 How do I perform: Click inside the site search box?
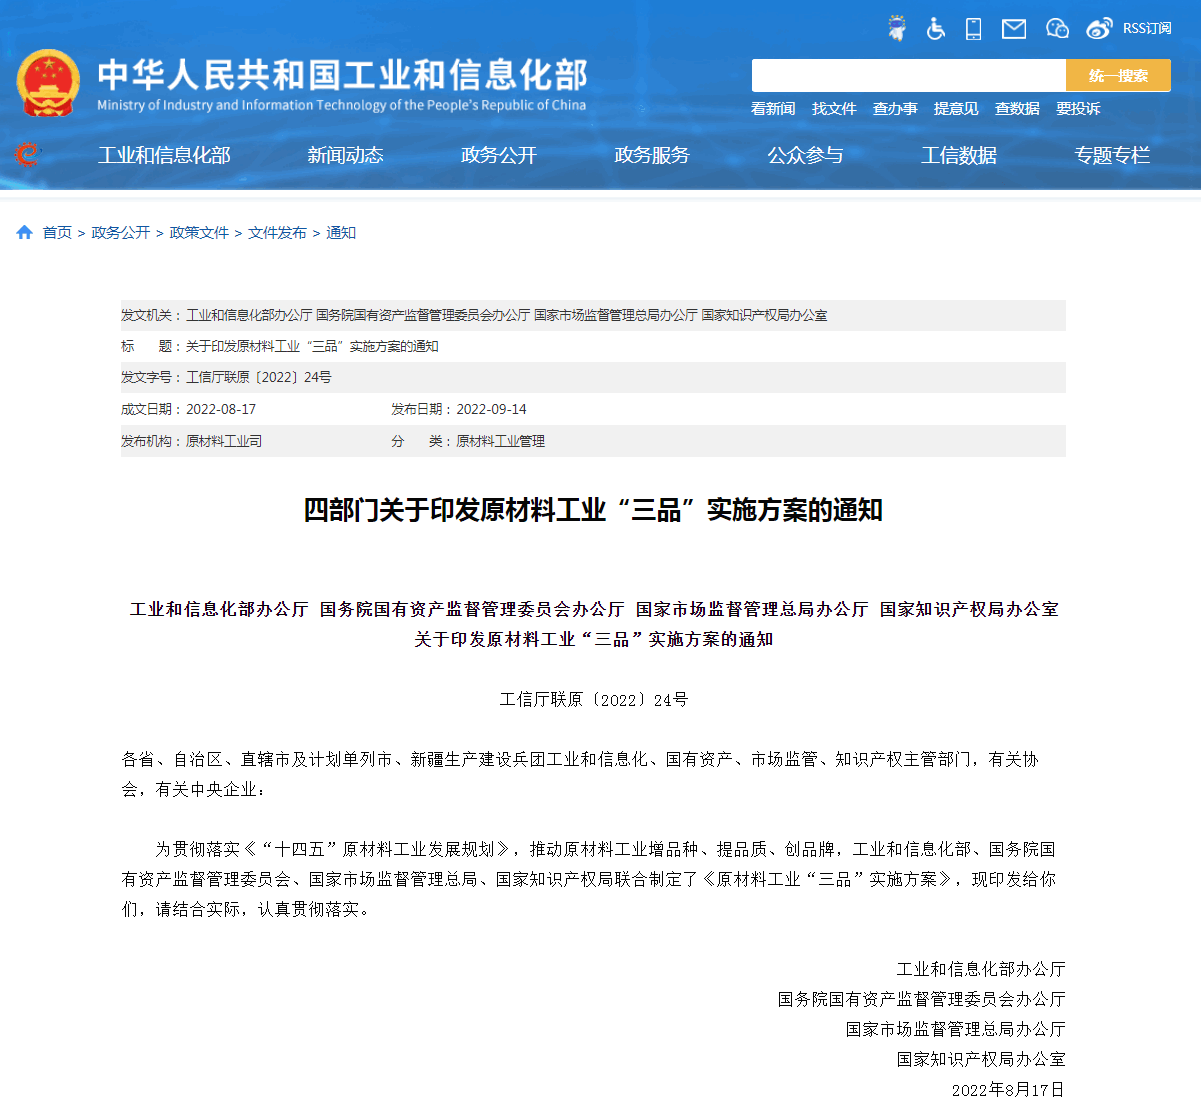[x=908, y=76]
